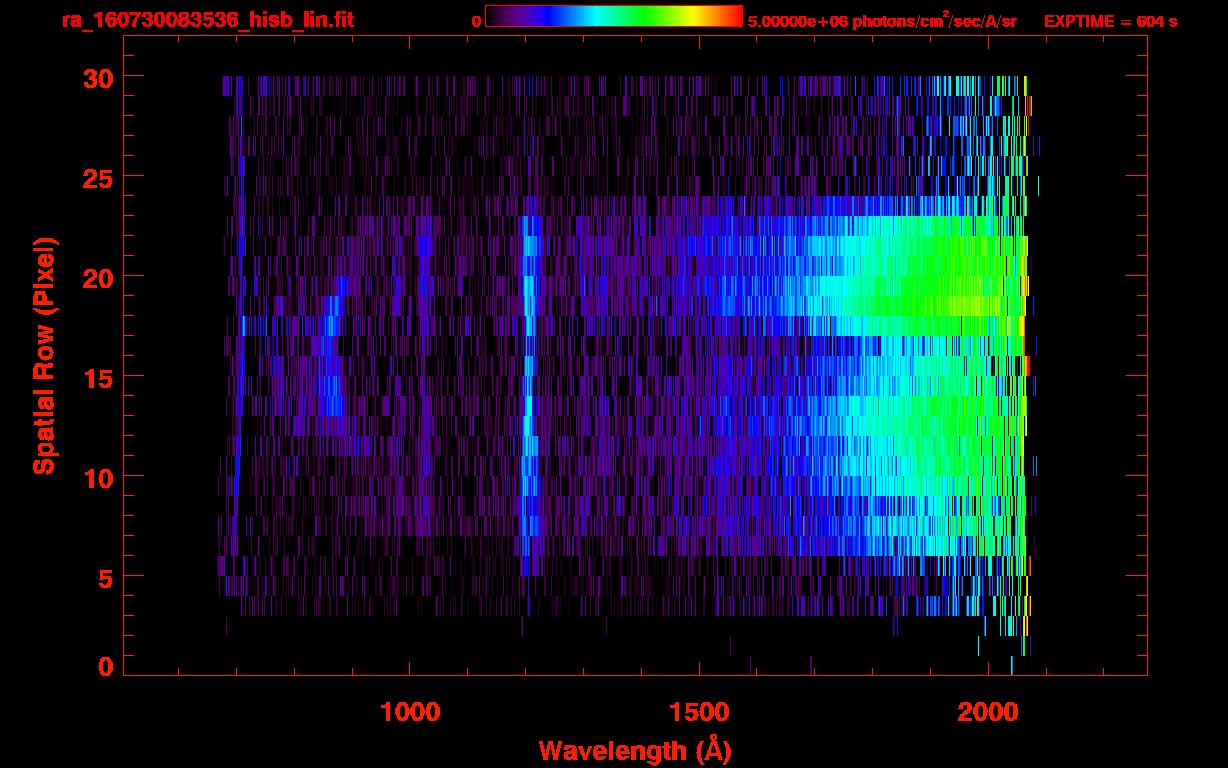Click the bright vertical emission line near 1200 Å

(x=528, y=380)
